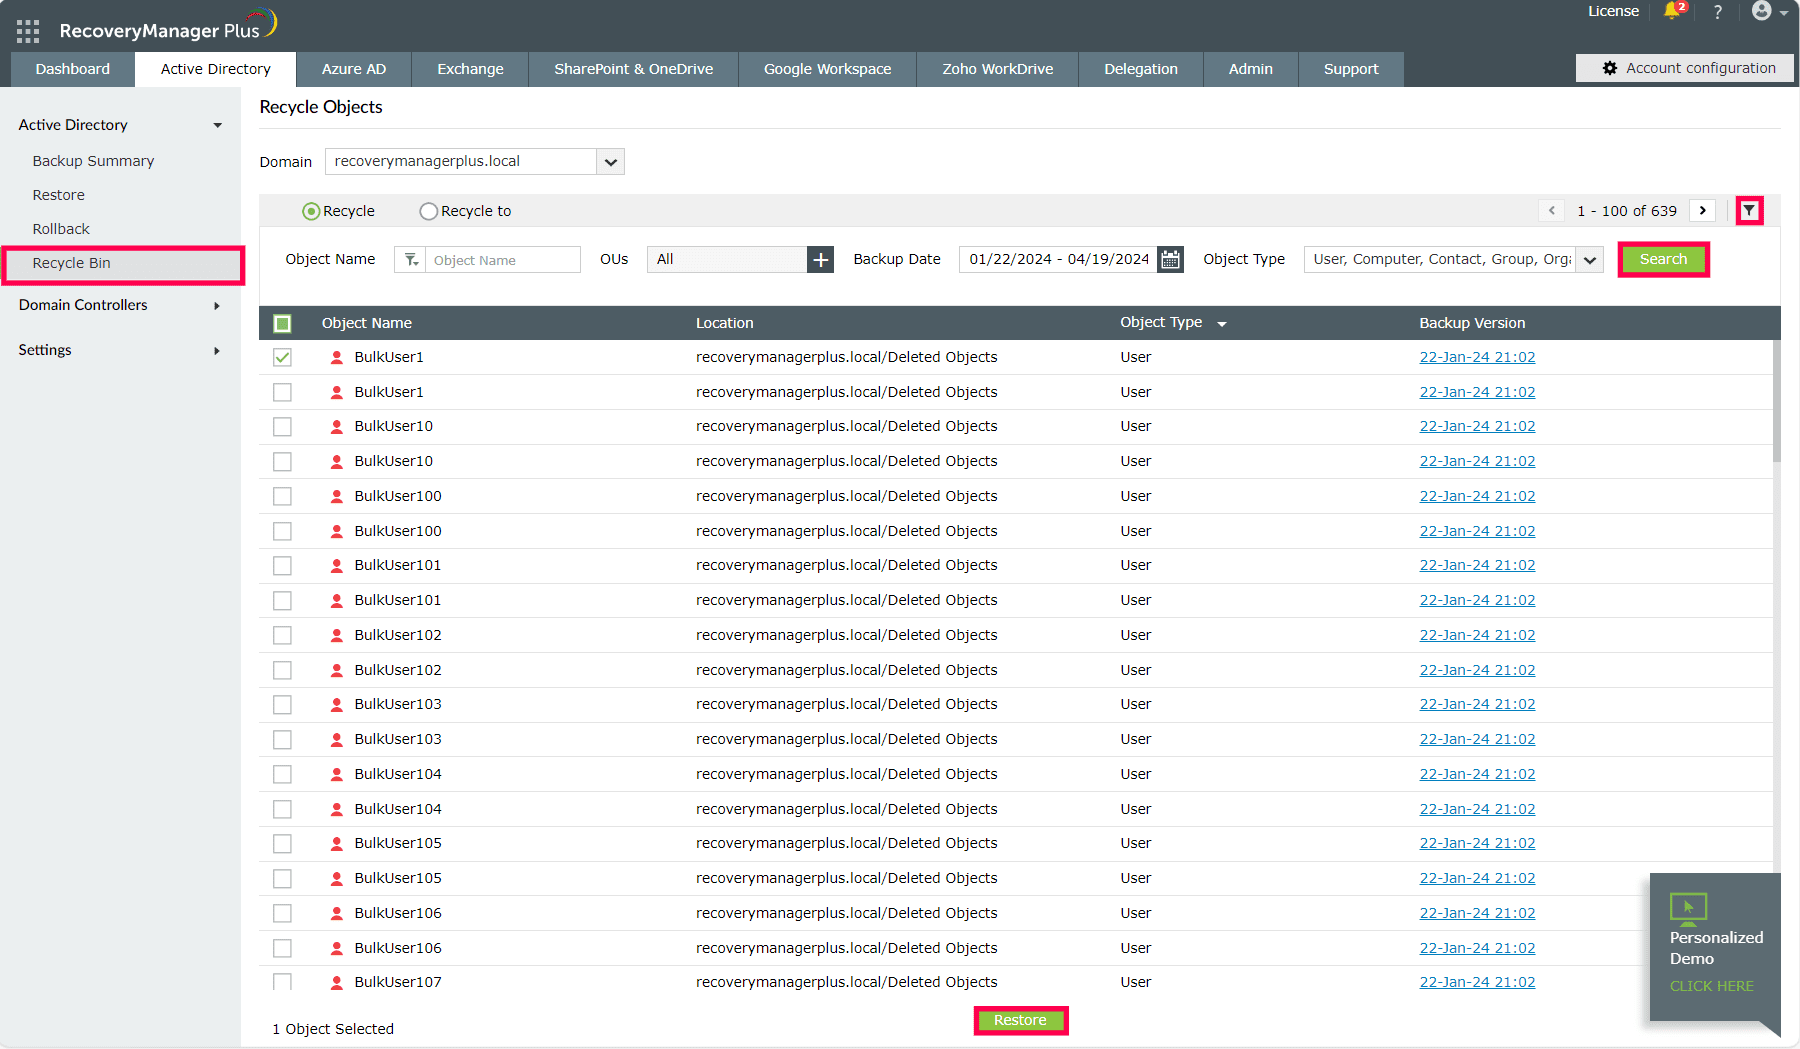
Task: Check the first BulkUser104 row checkbox
Action: coord(283,774)
